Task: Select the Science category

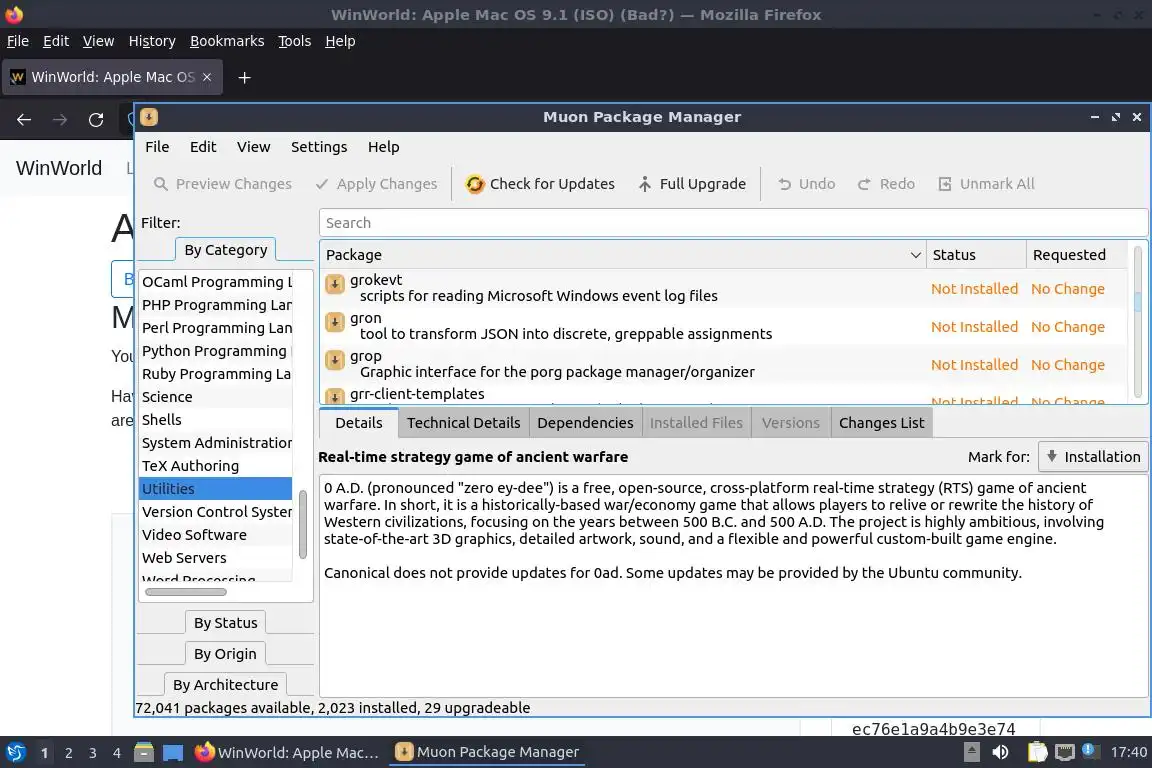Action: tap(215, 397)
